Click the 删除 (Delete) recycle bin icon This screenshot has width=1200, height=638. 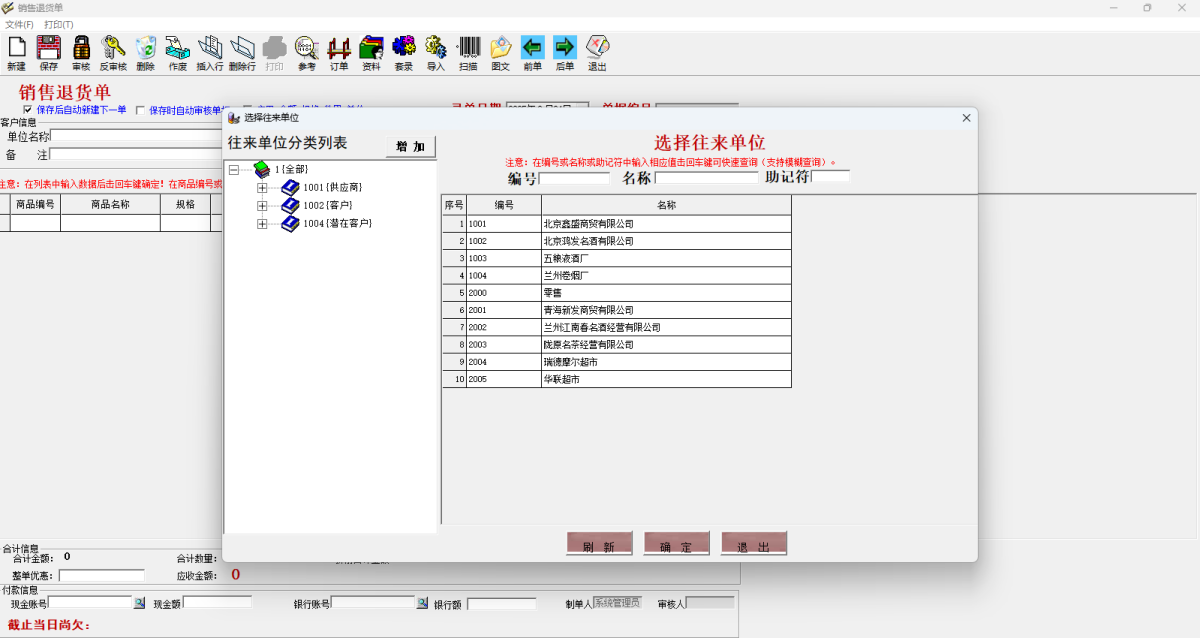[x=144, y=46]
